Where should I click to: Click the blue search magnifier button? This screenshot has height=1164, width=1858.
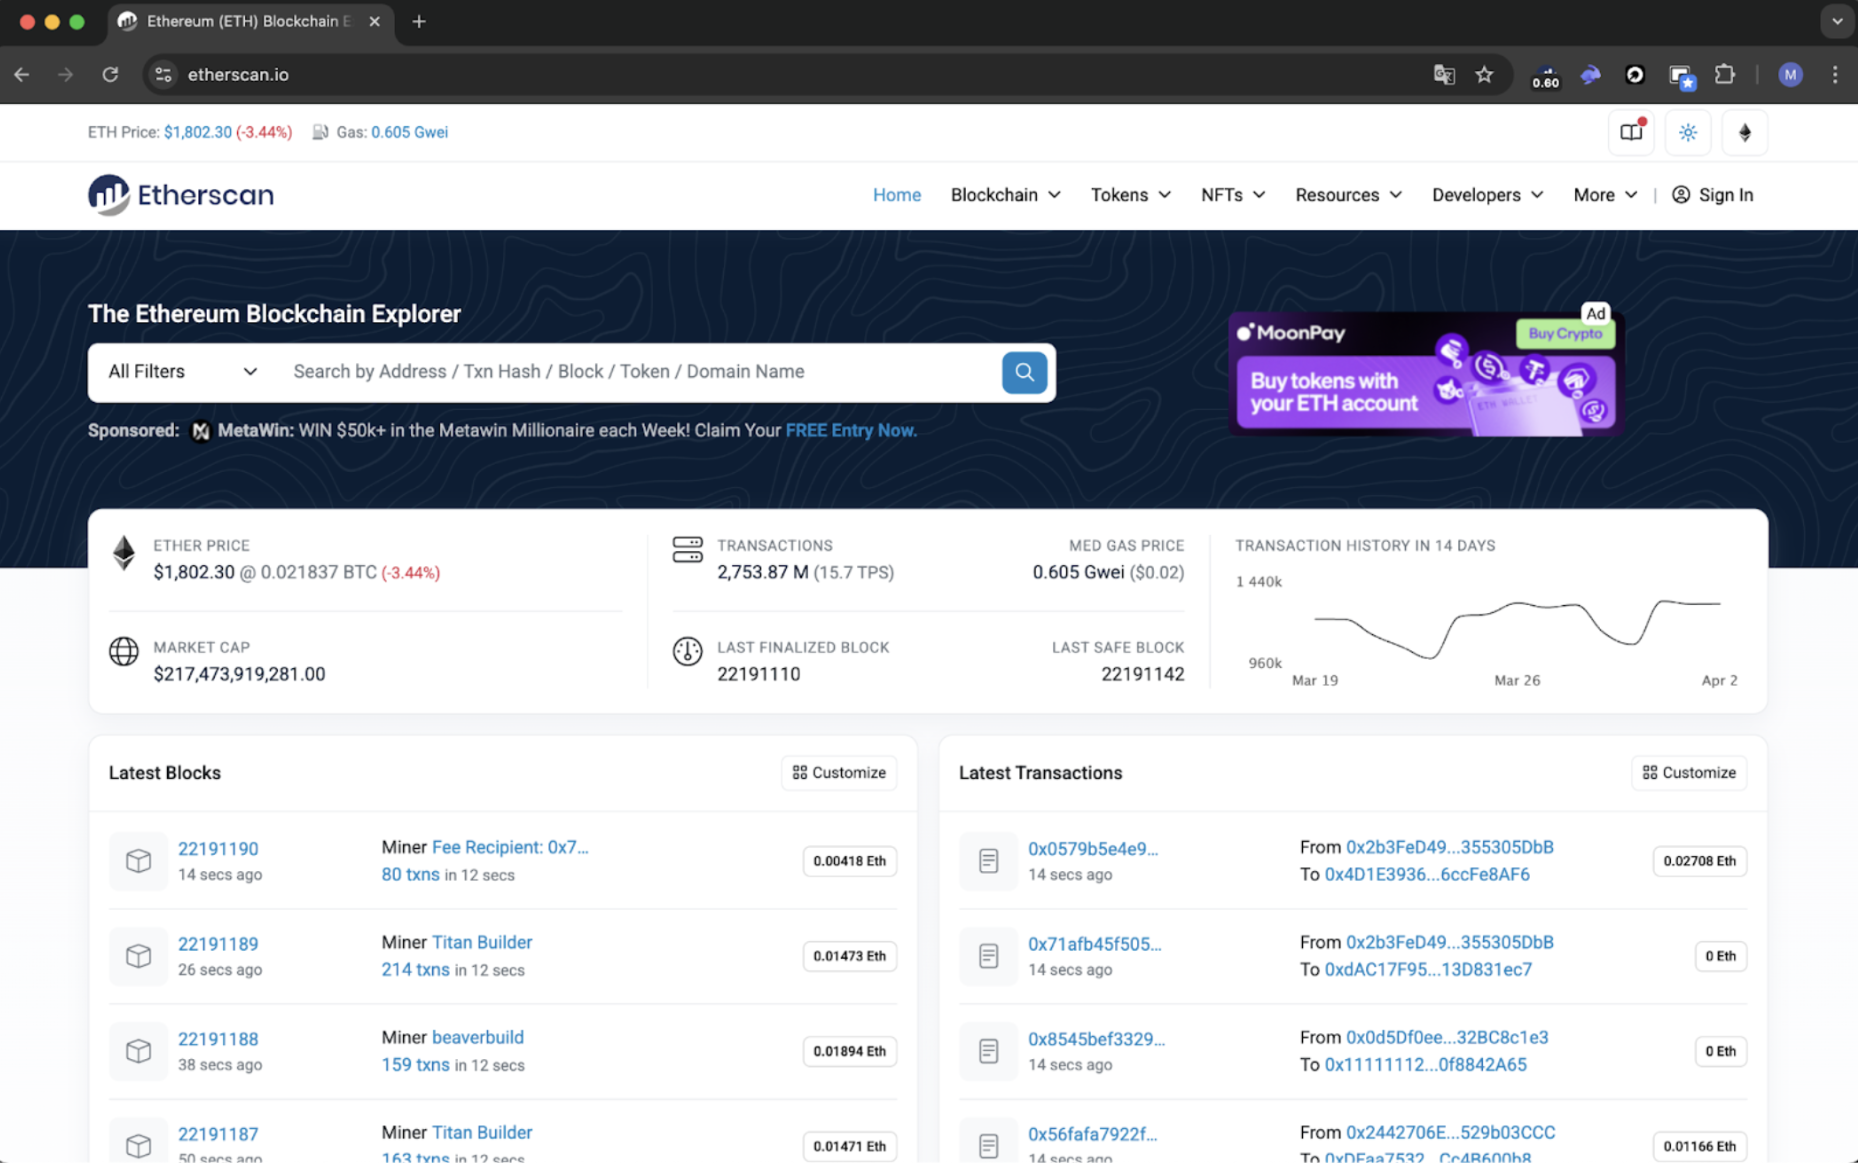[x=1024, y=372]
